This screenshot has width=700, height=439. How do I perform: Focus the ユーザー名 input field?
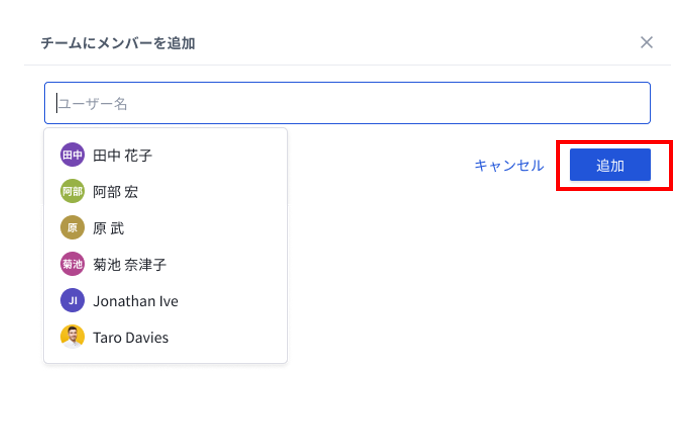[x=347, y=103]
